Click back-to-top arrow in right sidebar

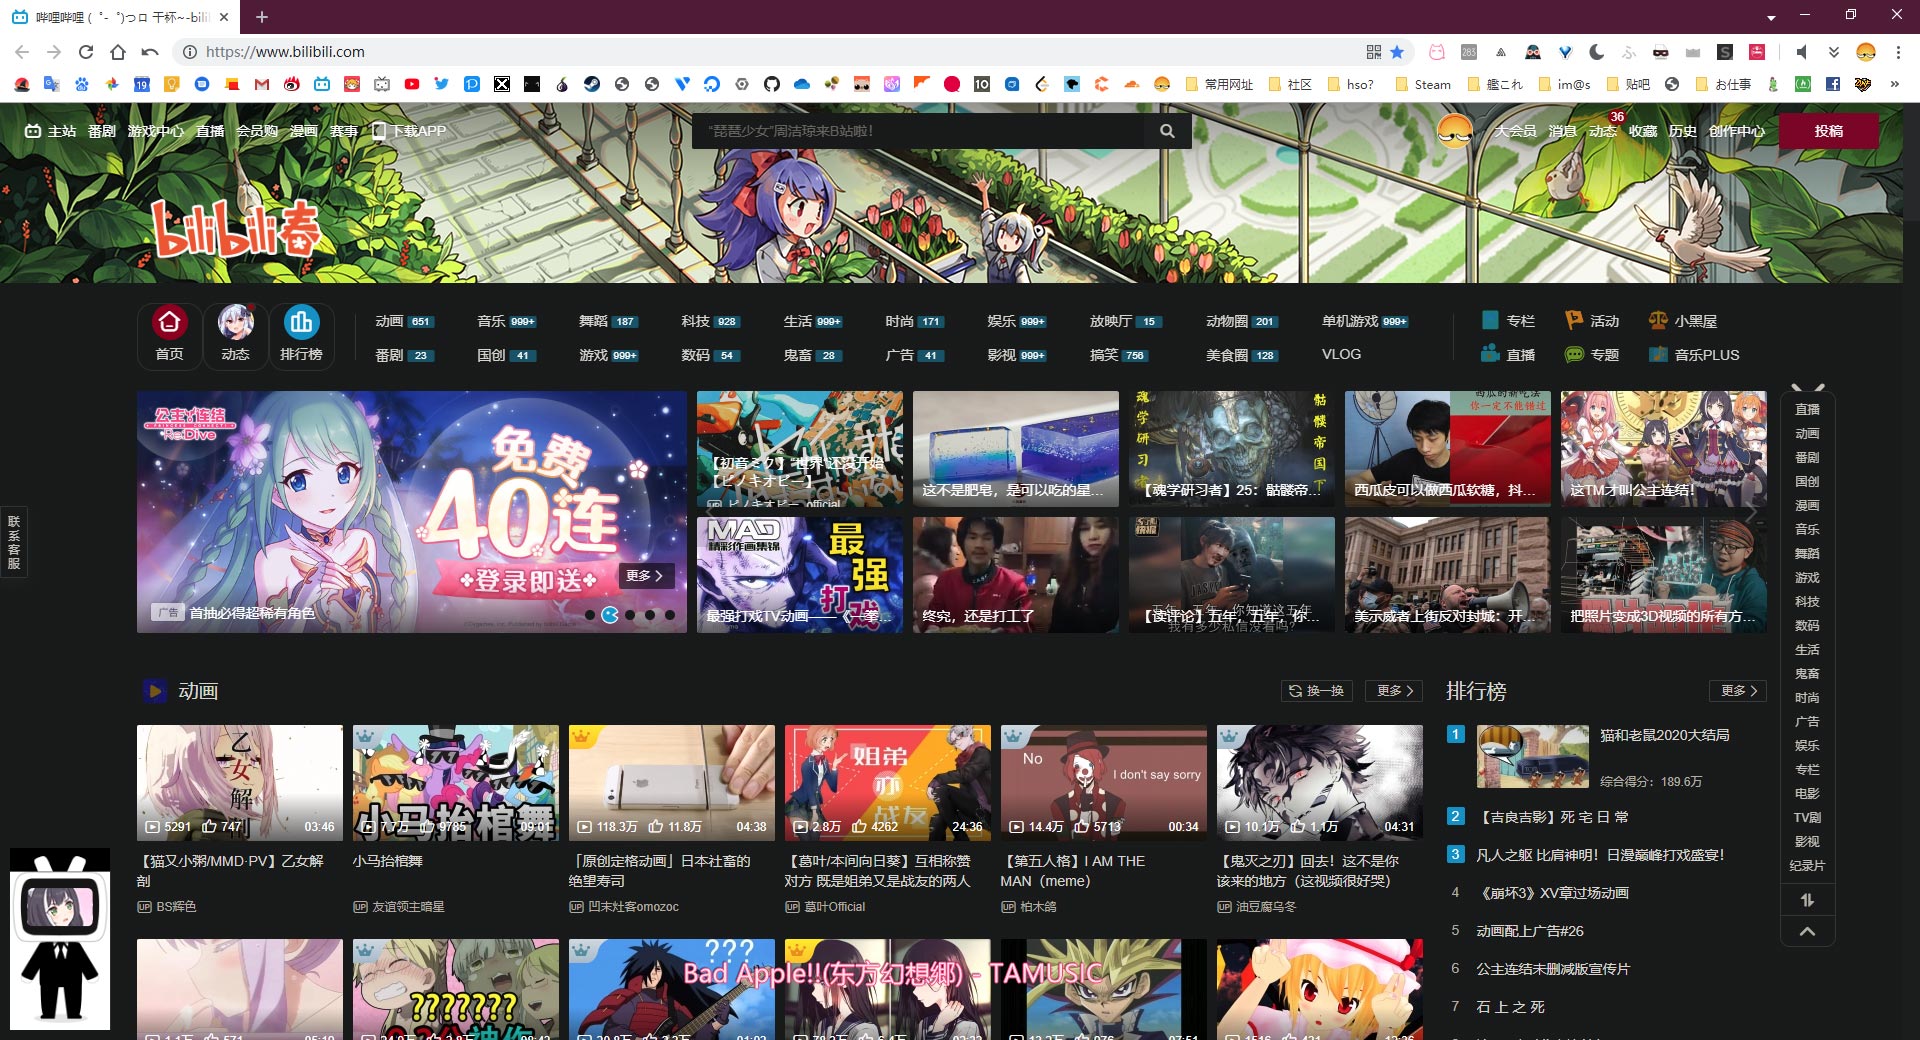(1807, 931)
